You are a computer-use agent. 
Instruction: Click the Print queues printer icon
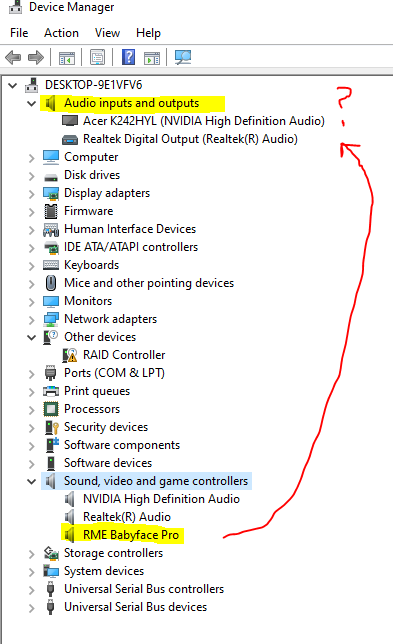(x=51, y=391)
